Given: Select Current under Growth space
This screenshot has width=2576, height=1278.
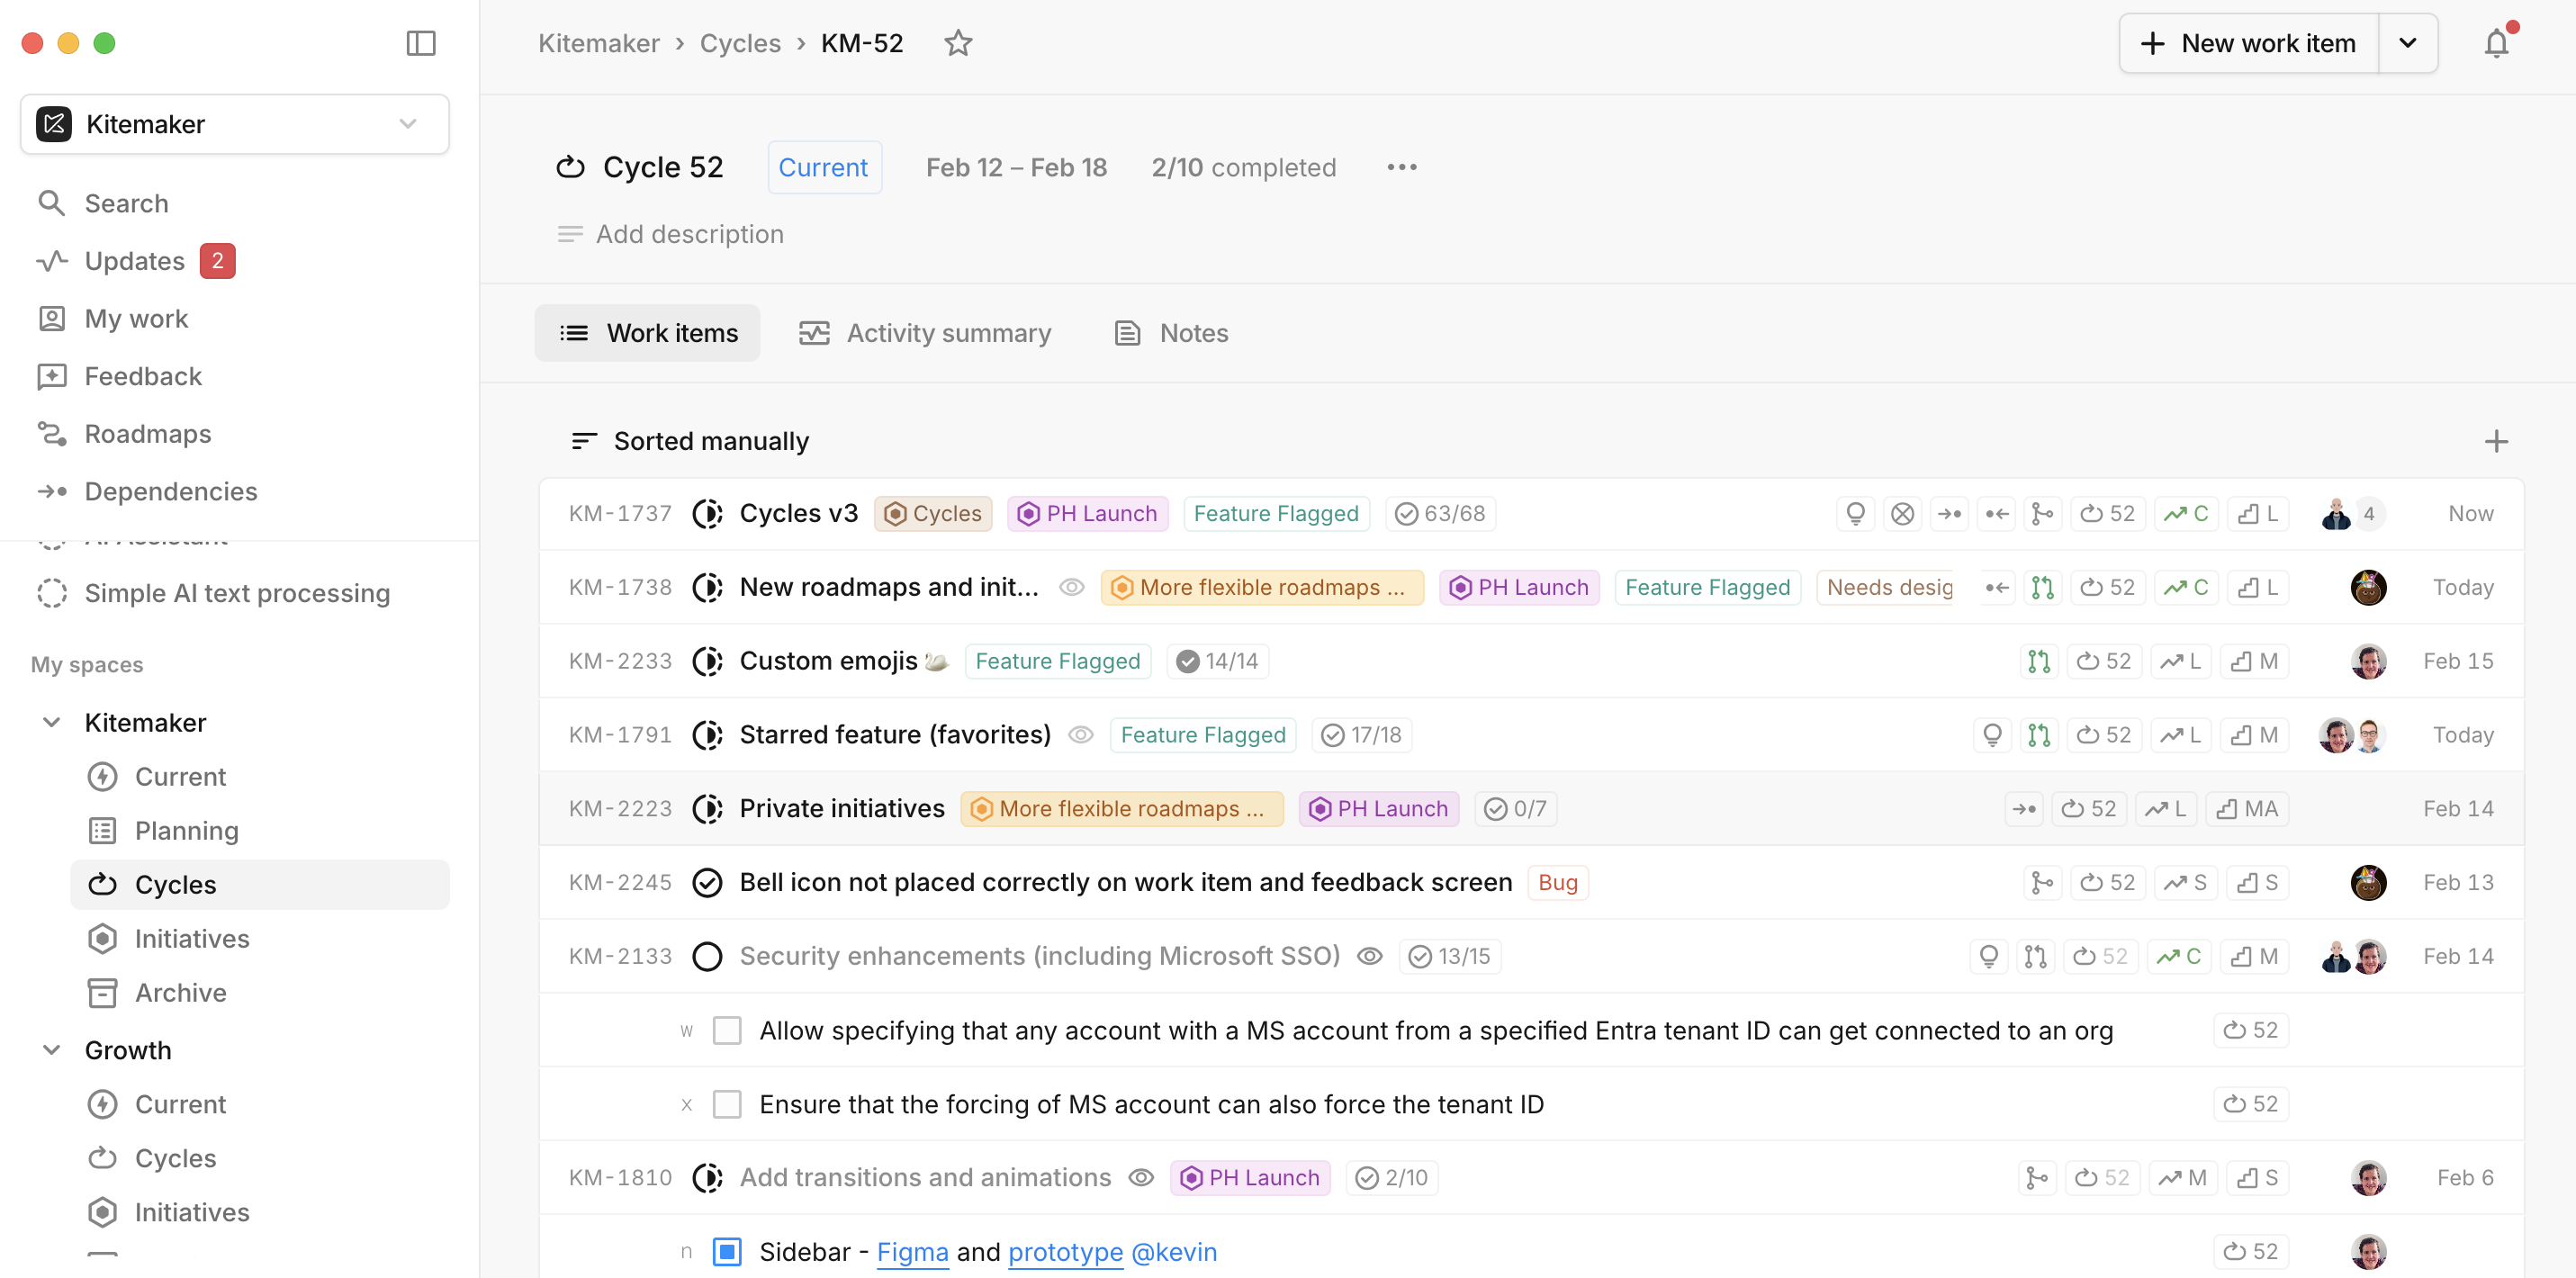Looking at the screenshot, I should point(260,1104).
